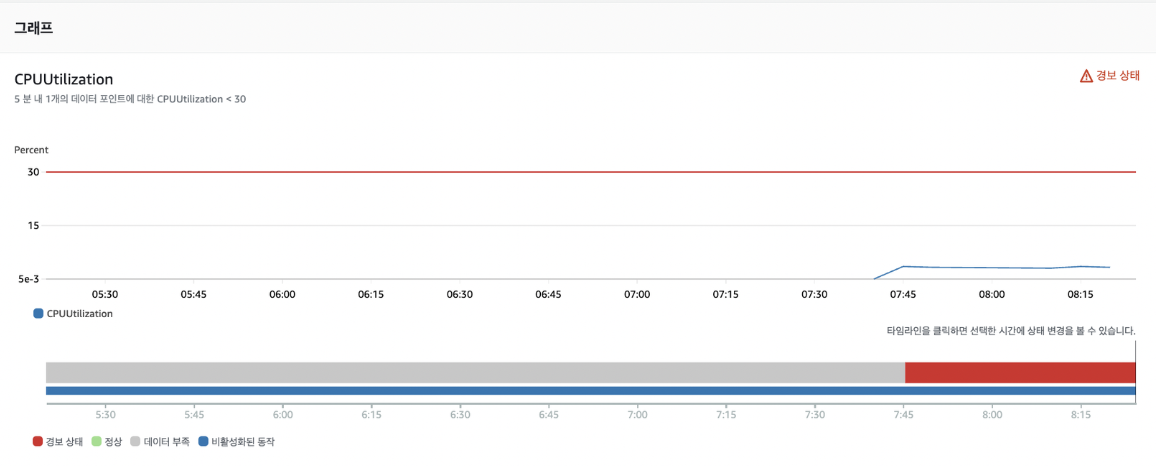Click the 05:30 label on the chart x-axis
Image resolution: width=1156 pixels, height=466 pixels.
[105, 293]
